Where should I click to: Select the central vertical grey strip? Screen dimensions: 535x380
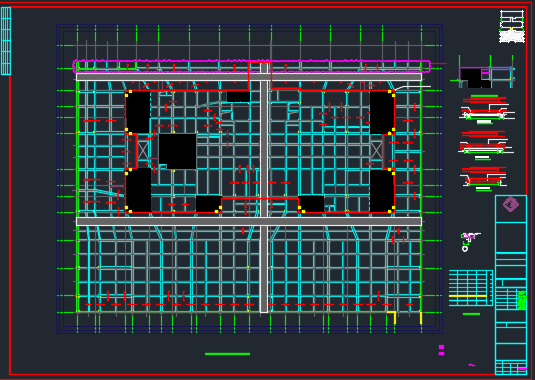click(x=264, y=188)
